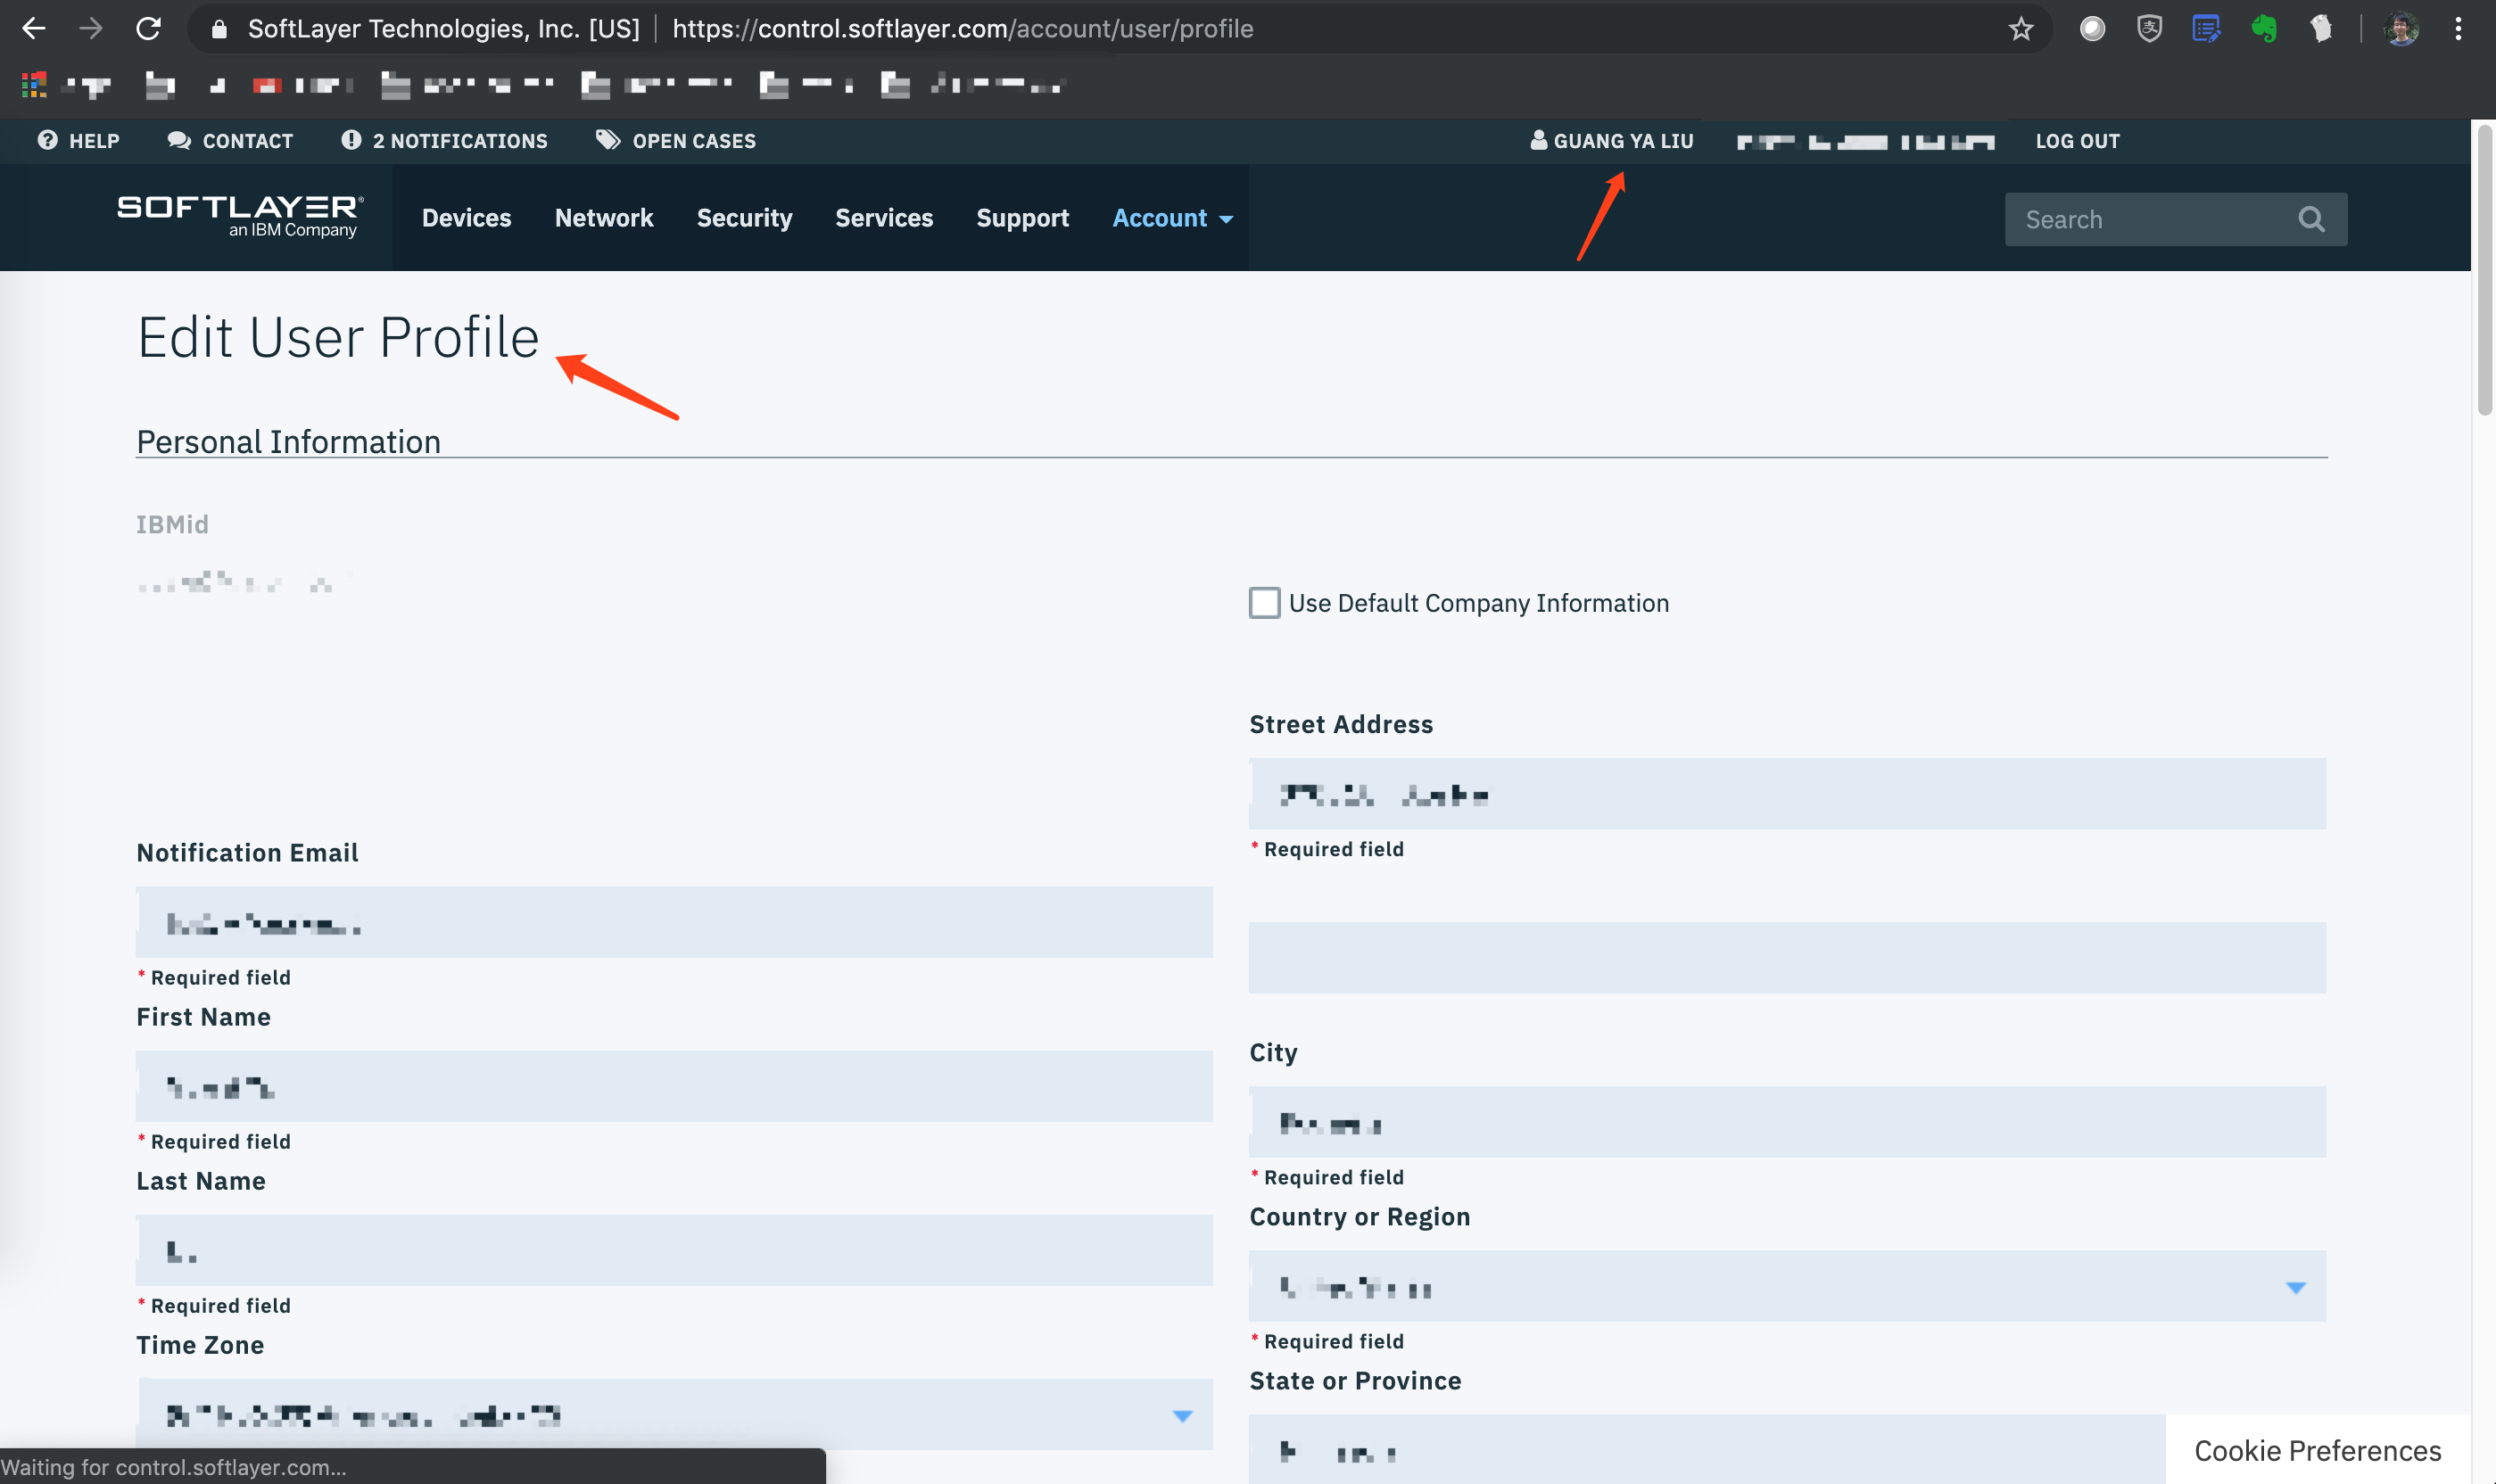
Task: Open the Devices menu
Action: point(466,218)
